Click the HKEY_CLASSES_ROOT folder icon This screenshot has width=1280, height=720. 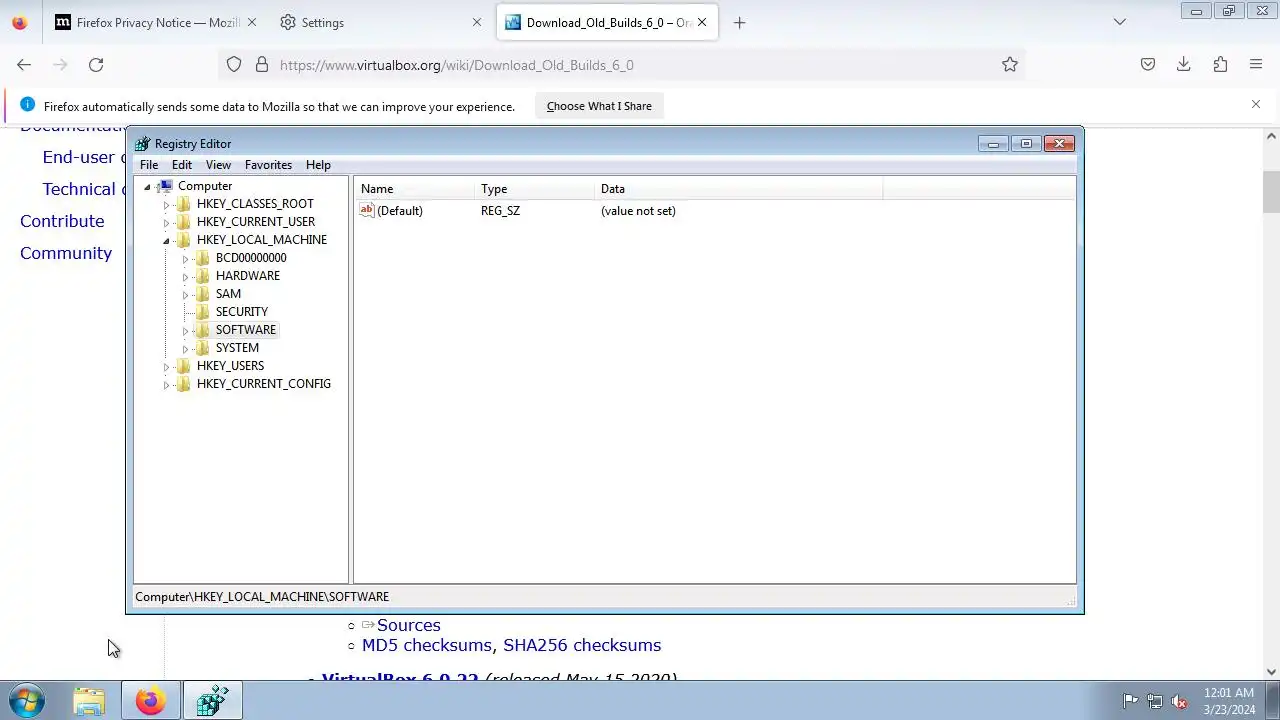[184, 204]
